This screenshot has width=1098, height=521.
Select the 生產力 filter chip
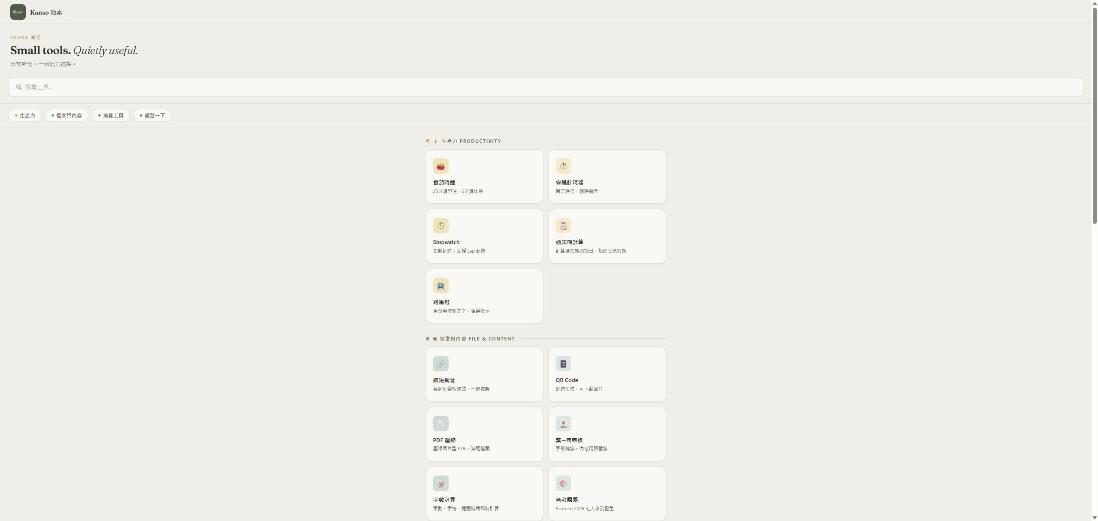pyautogui.click(x=26, y=116)
